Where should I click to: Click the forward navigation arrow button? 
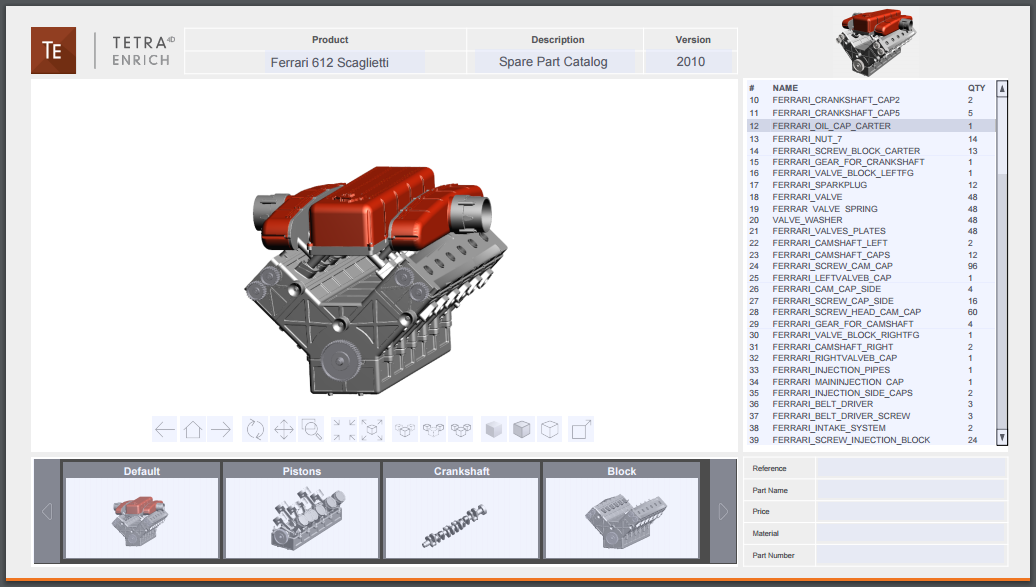point(221,429)
